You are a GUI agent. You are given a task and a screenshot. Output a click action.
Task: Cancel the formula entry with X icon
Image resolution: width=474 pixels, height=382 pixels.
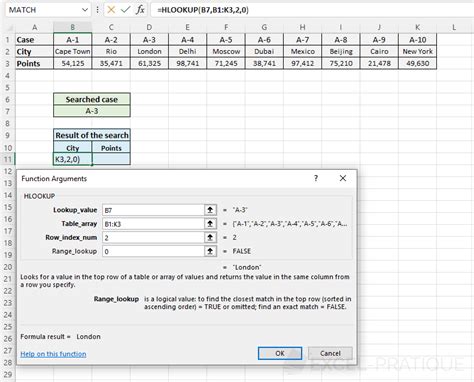click(x=111, y=10)
